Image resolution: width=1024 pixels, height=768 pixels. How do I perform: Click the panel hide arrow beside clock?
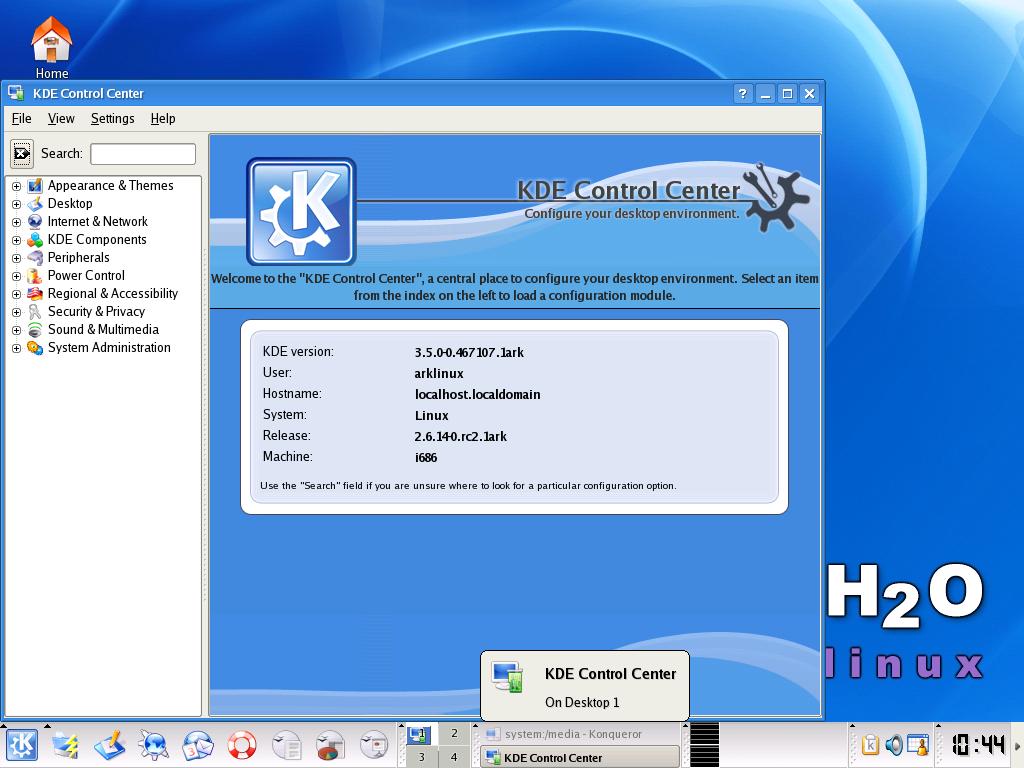[1017, 744]
